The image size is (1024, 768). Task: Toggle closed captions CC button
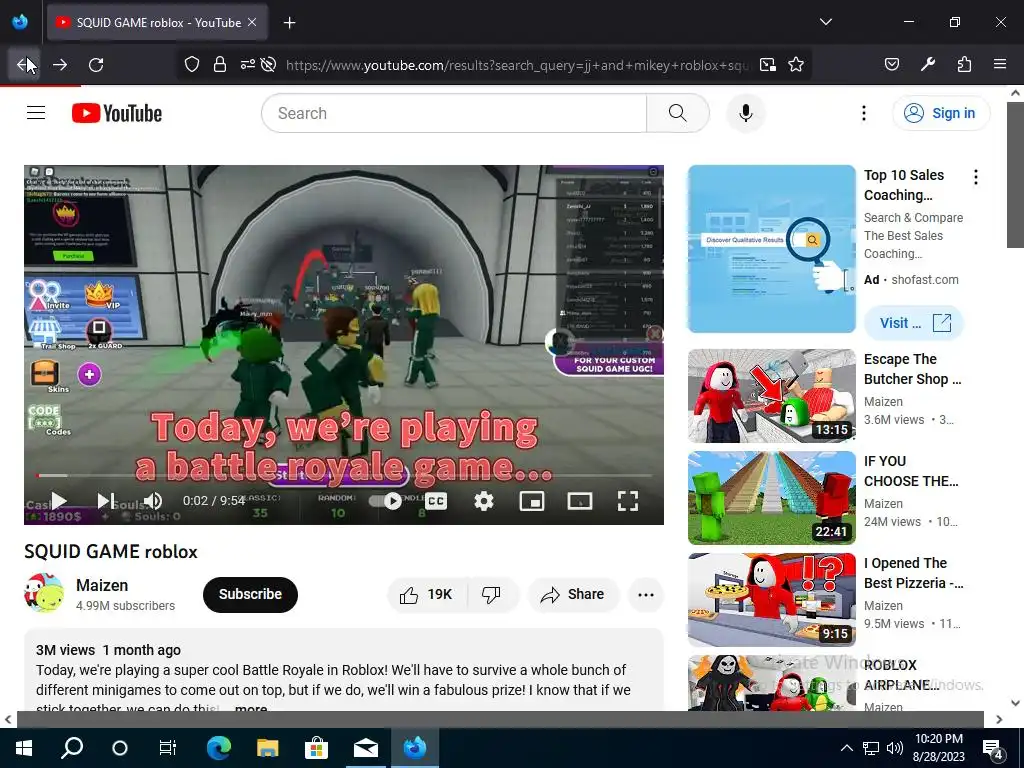click(x=436, y=501)
